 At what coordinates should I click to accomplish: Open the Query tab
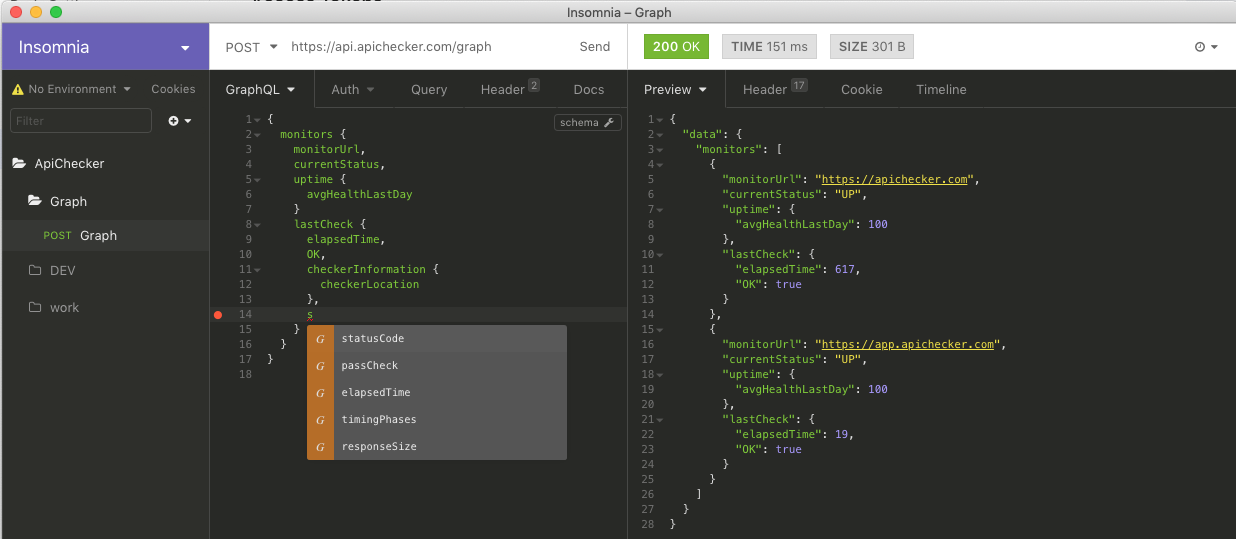point(429,89)
